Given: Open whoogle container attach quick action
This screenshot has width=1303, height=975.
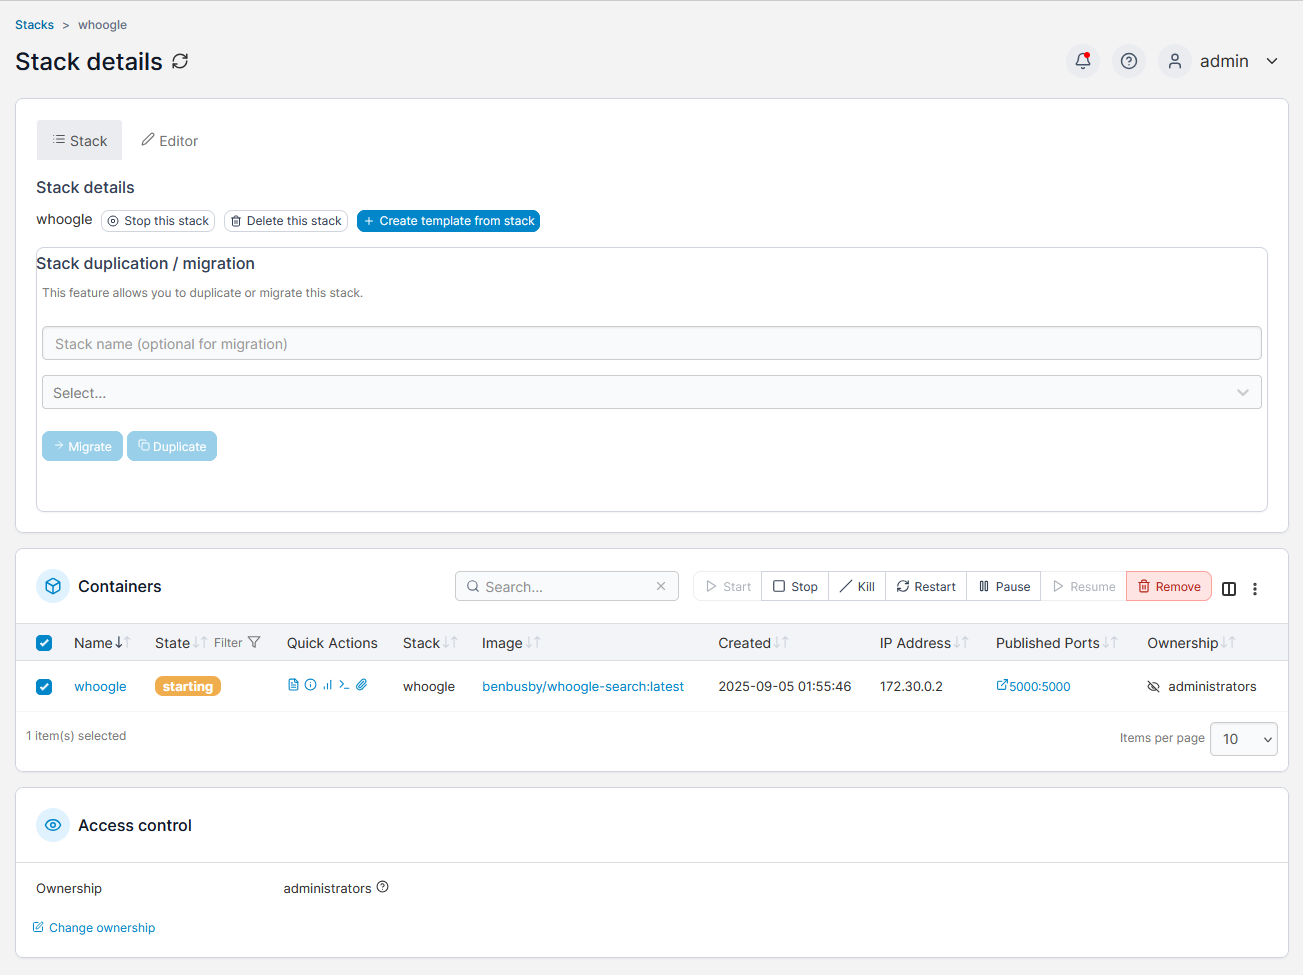Looking at the screenshot, I should coord(362,685).
